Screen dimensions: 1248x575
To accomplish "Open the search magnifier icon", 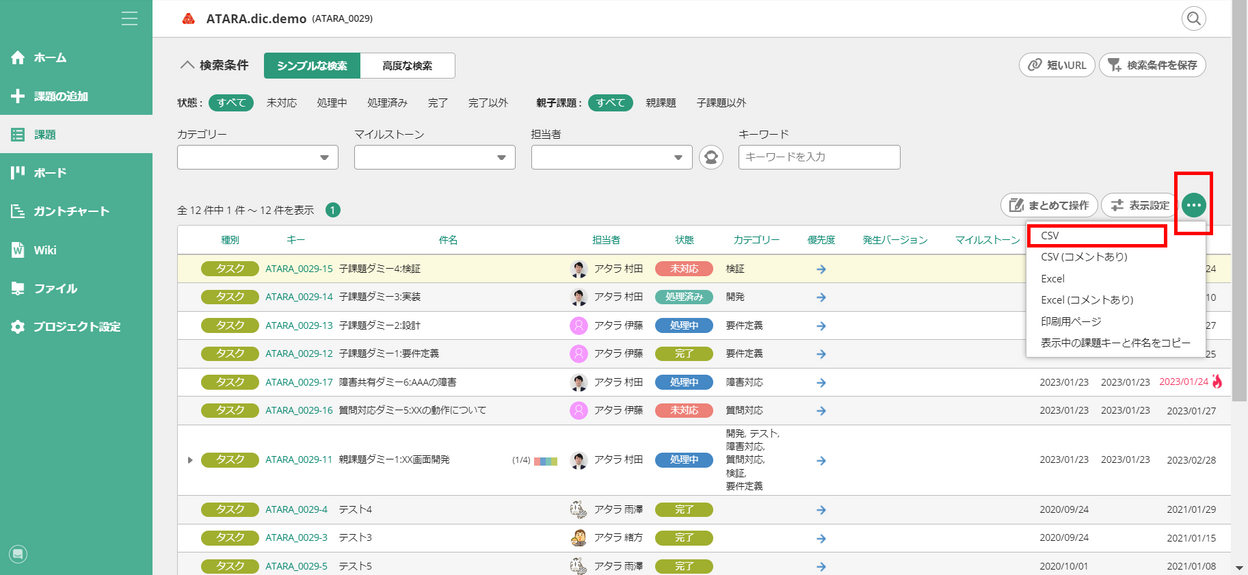I will (x=1194, y=18).
